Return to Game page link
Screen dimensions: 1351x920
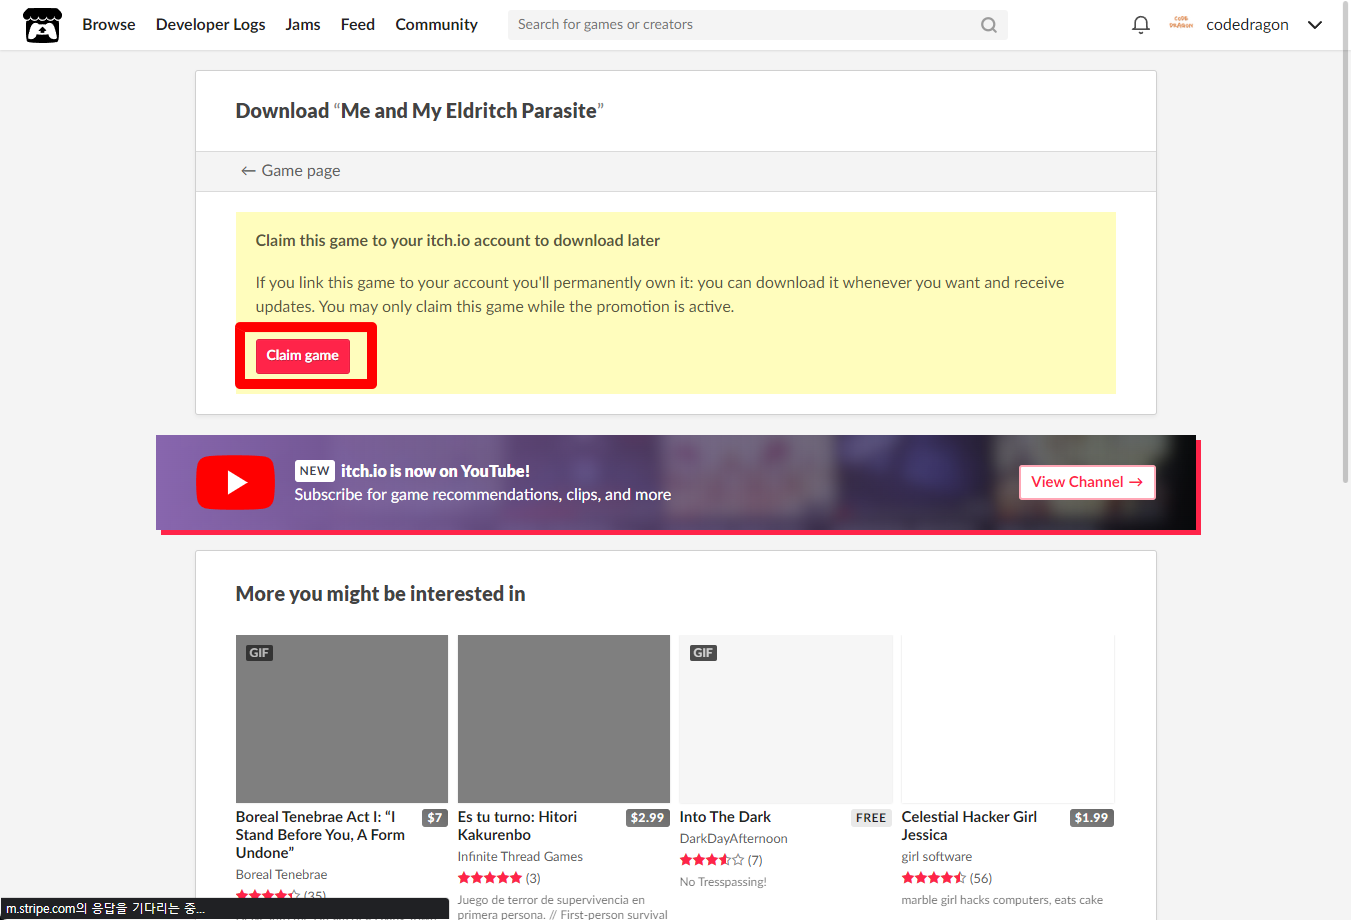coord(291,171)
